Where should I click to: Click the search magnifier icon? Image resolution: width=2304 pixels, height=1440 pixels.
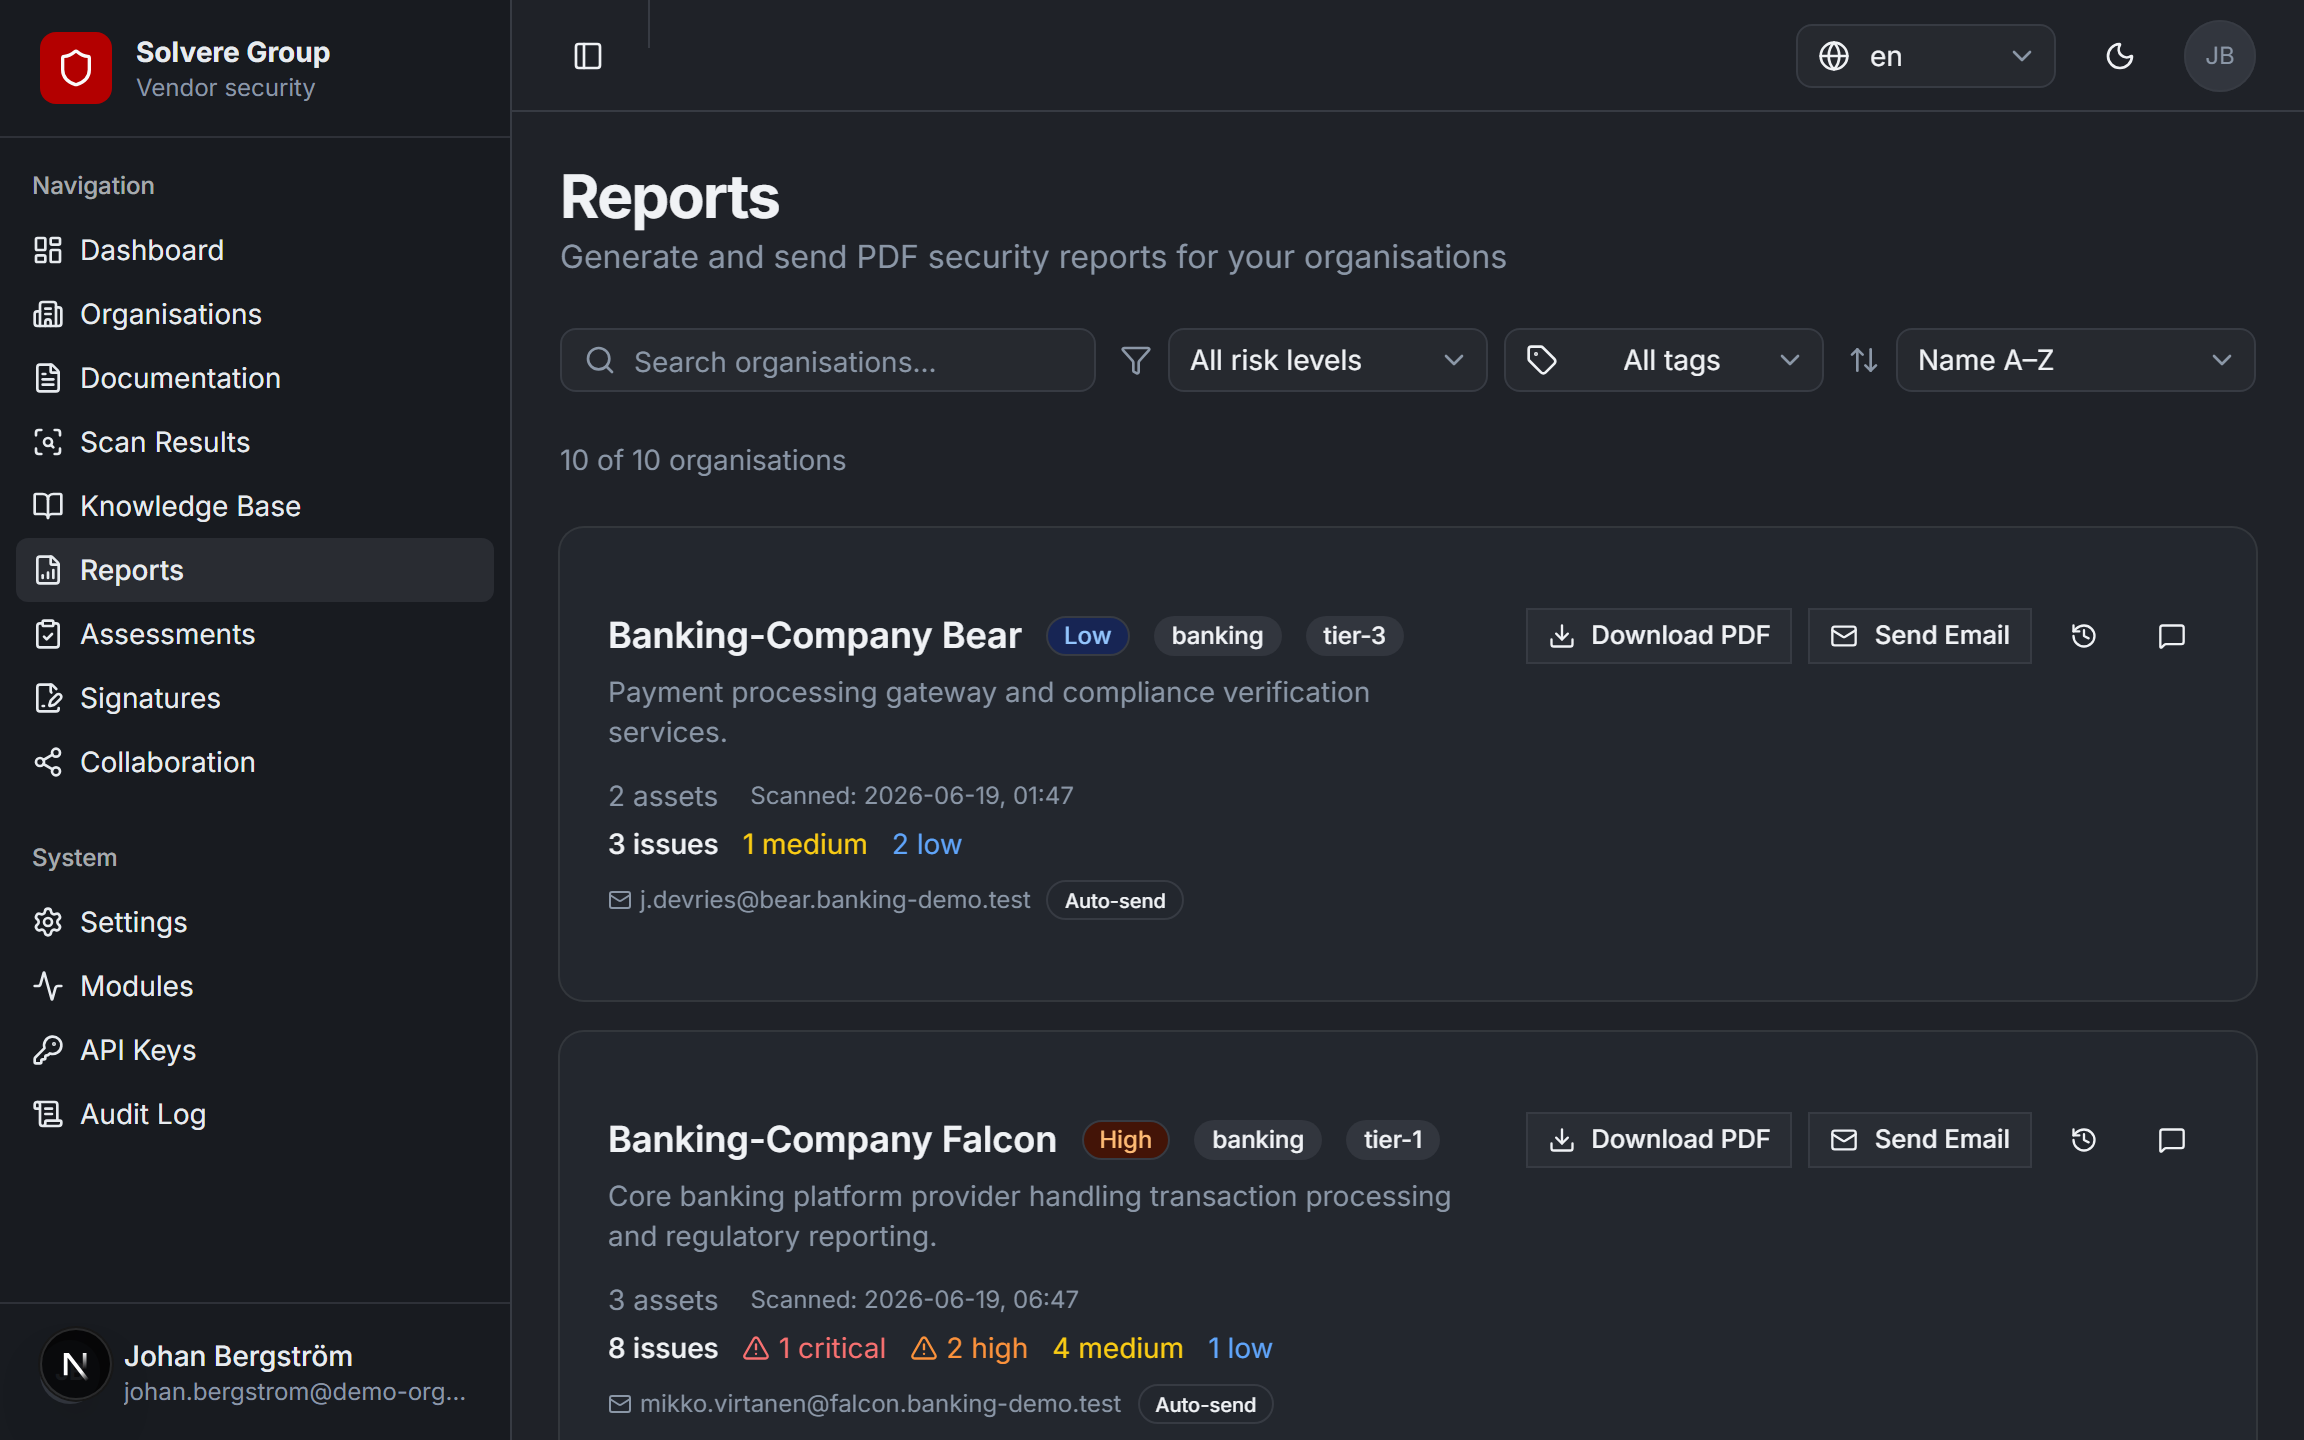(x=600, y=360)
